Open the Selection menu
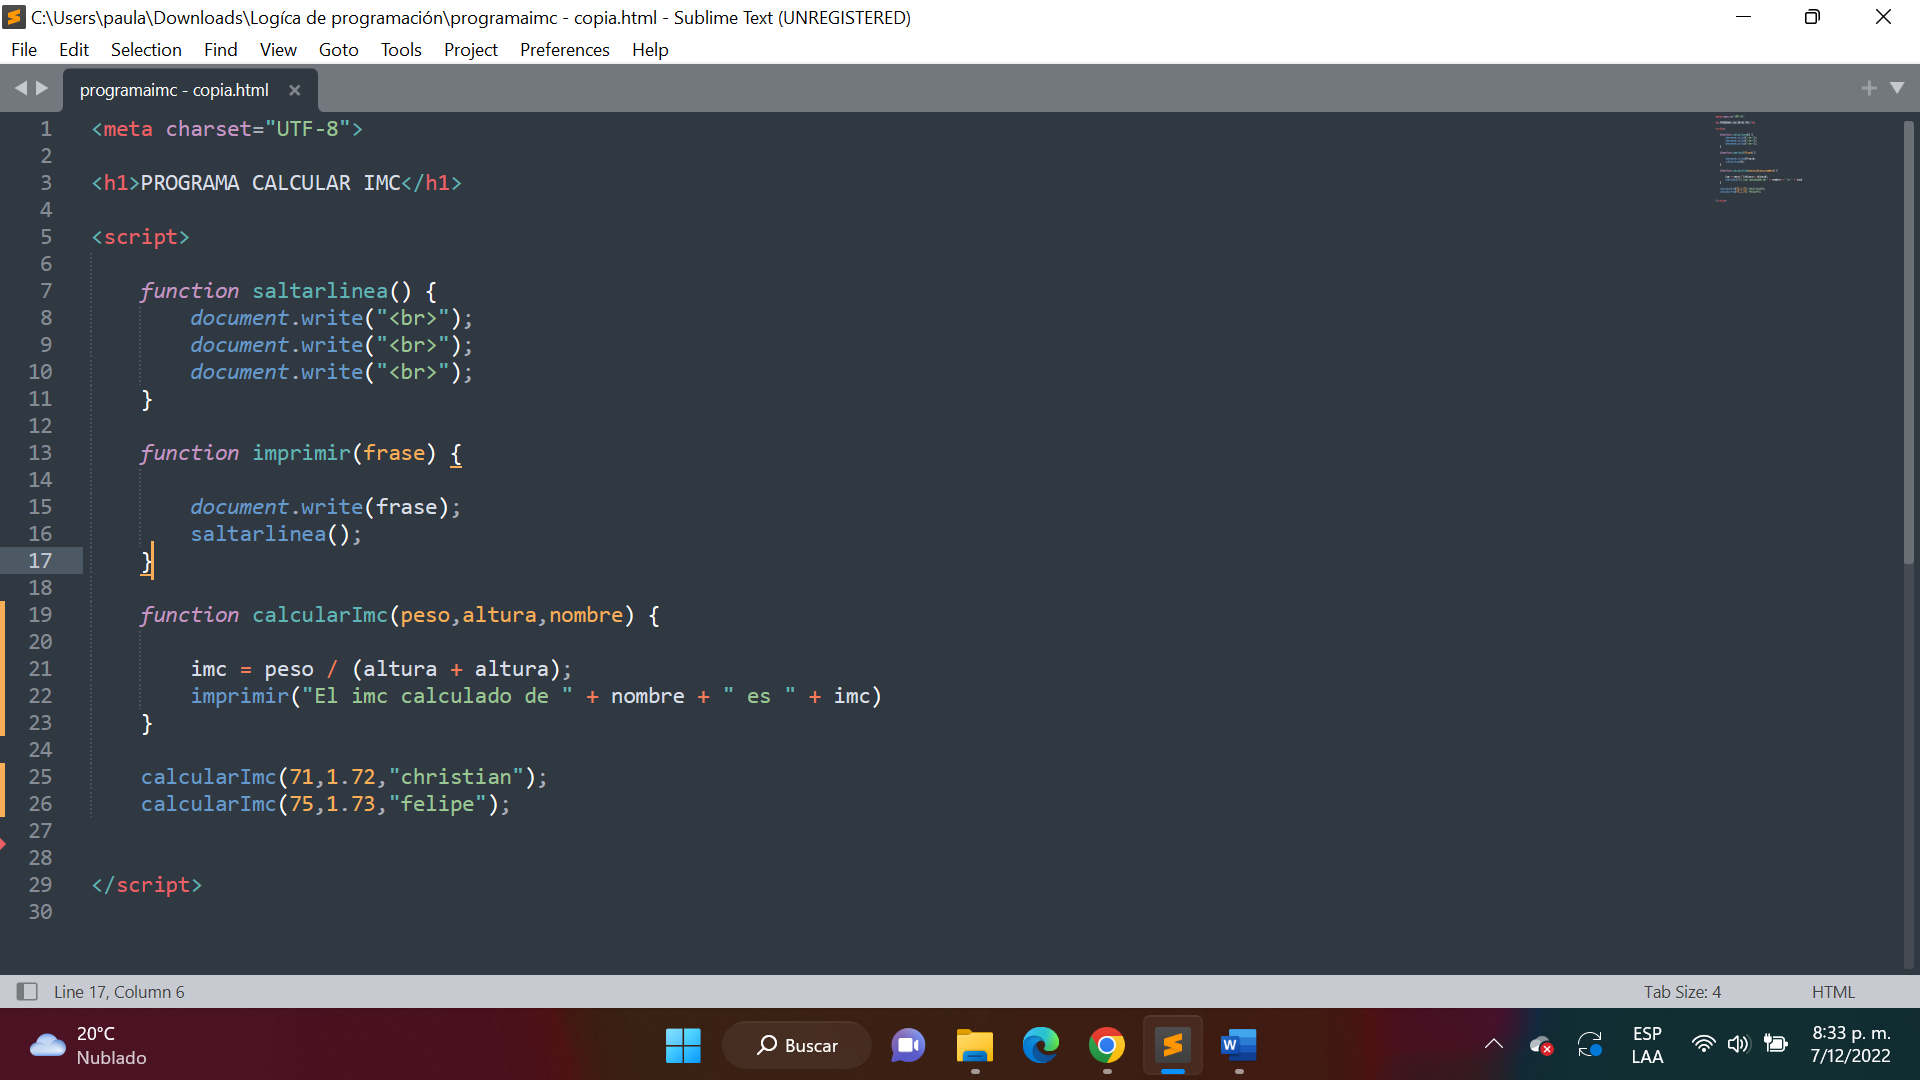The height and width of the screenshot is (1080, 1920). [146, 50]
